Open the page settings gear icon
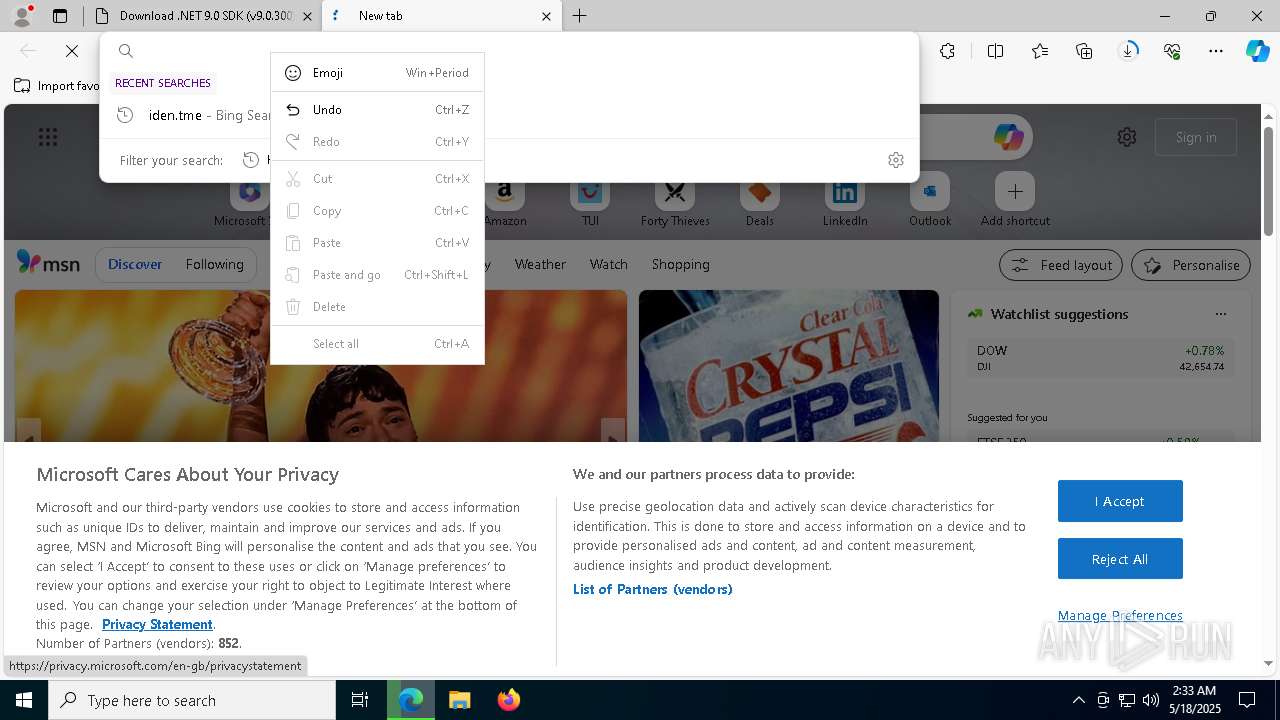 coord(1127,137)
